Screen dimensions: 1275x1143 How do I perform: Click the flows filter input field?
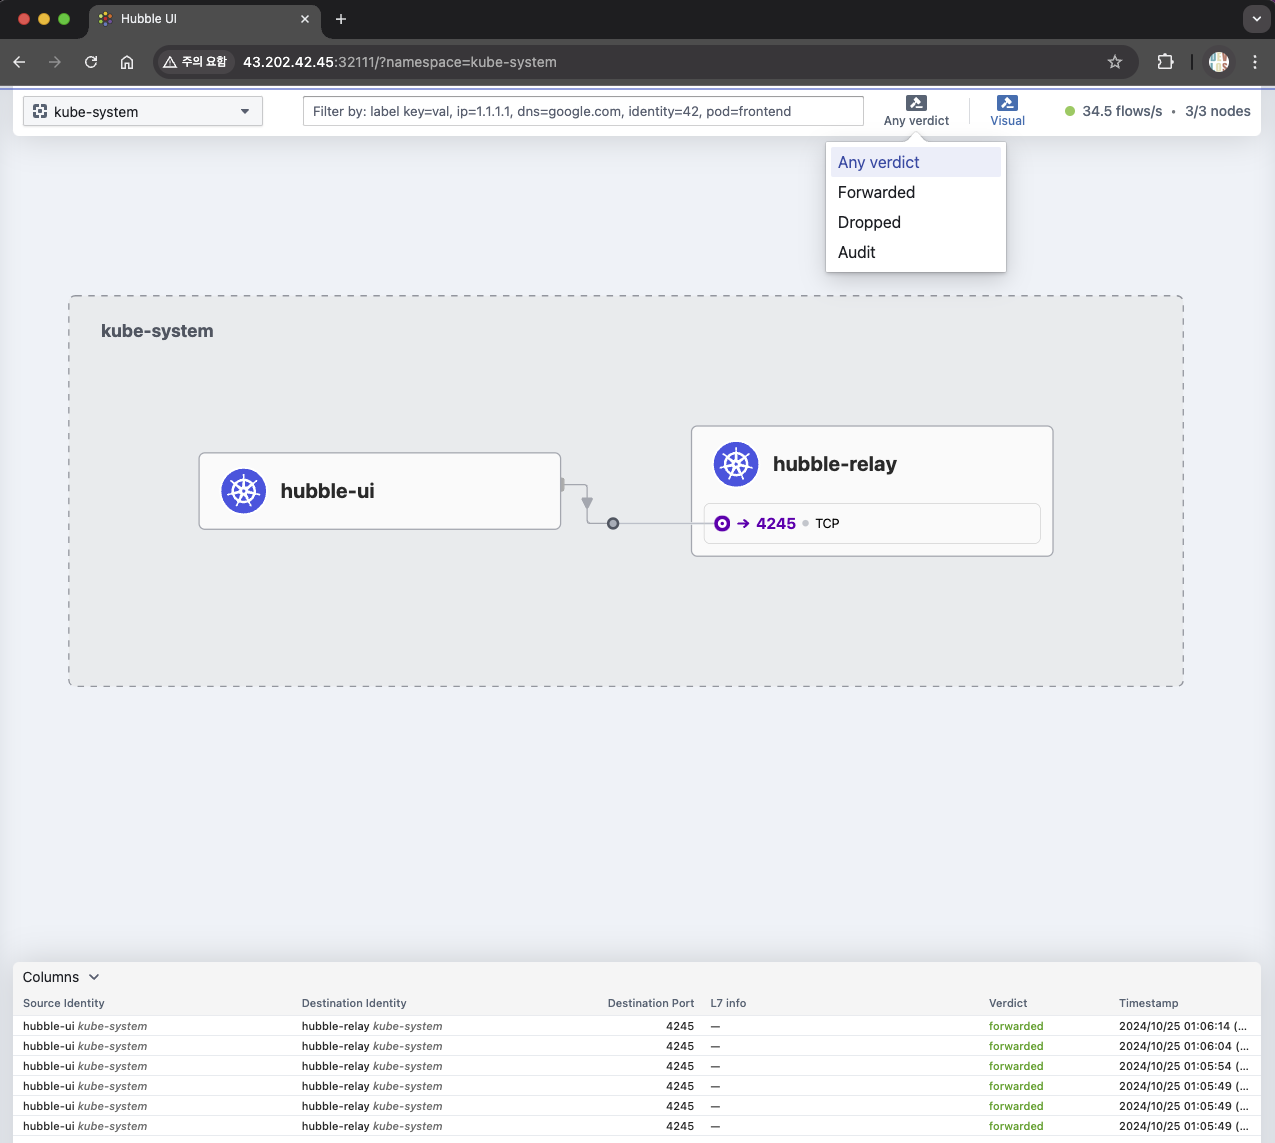coord(583,111)
